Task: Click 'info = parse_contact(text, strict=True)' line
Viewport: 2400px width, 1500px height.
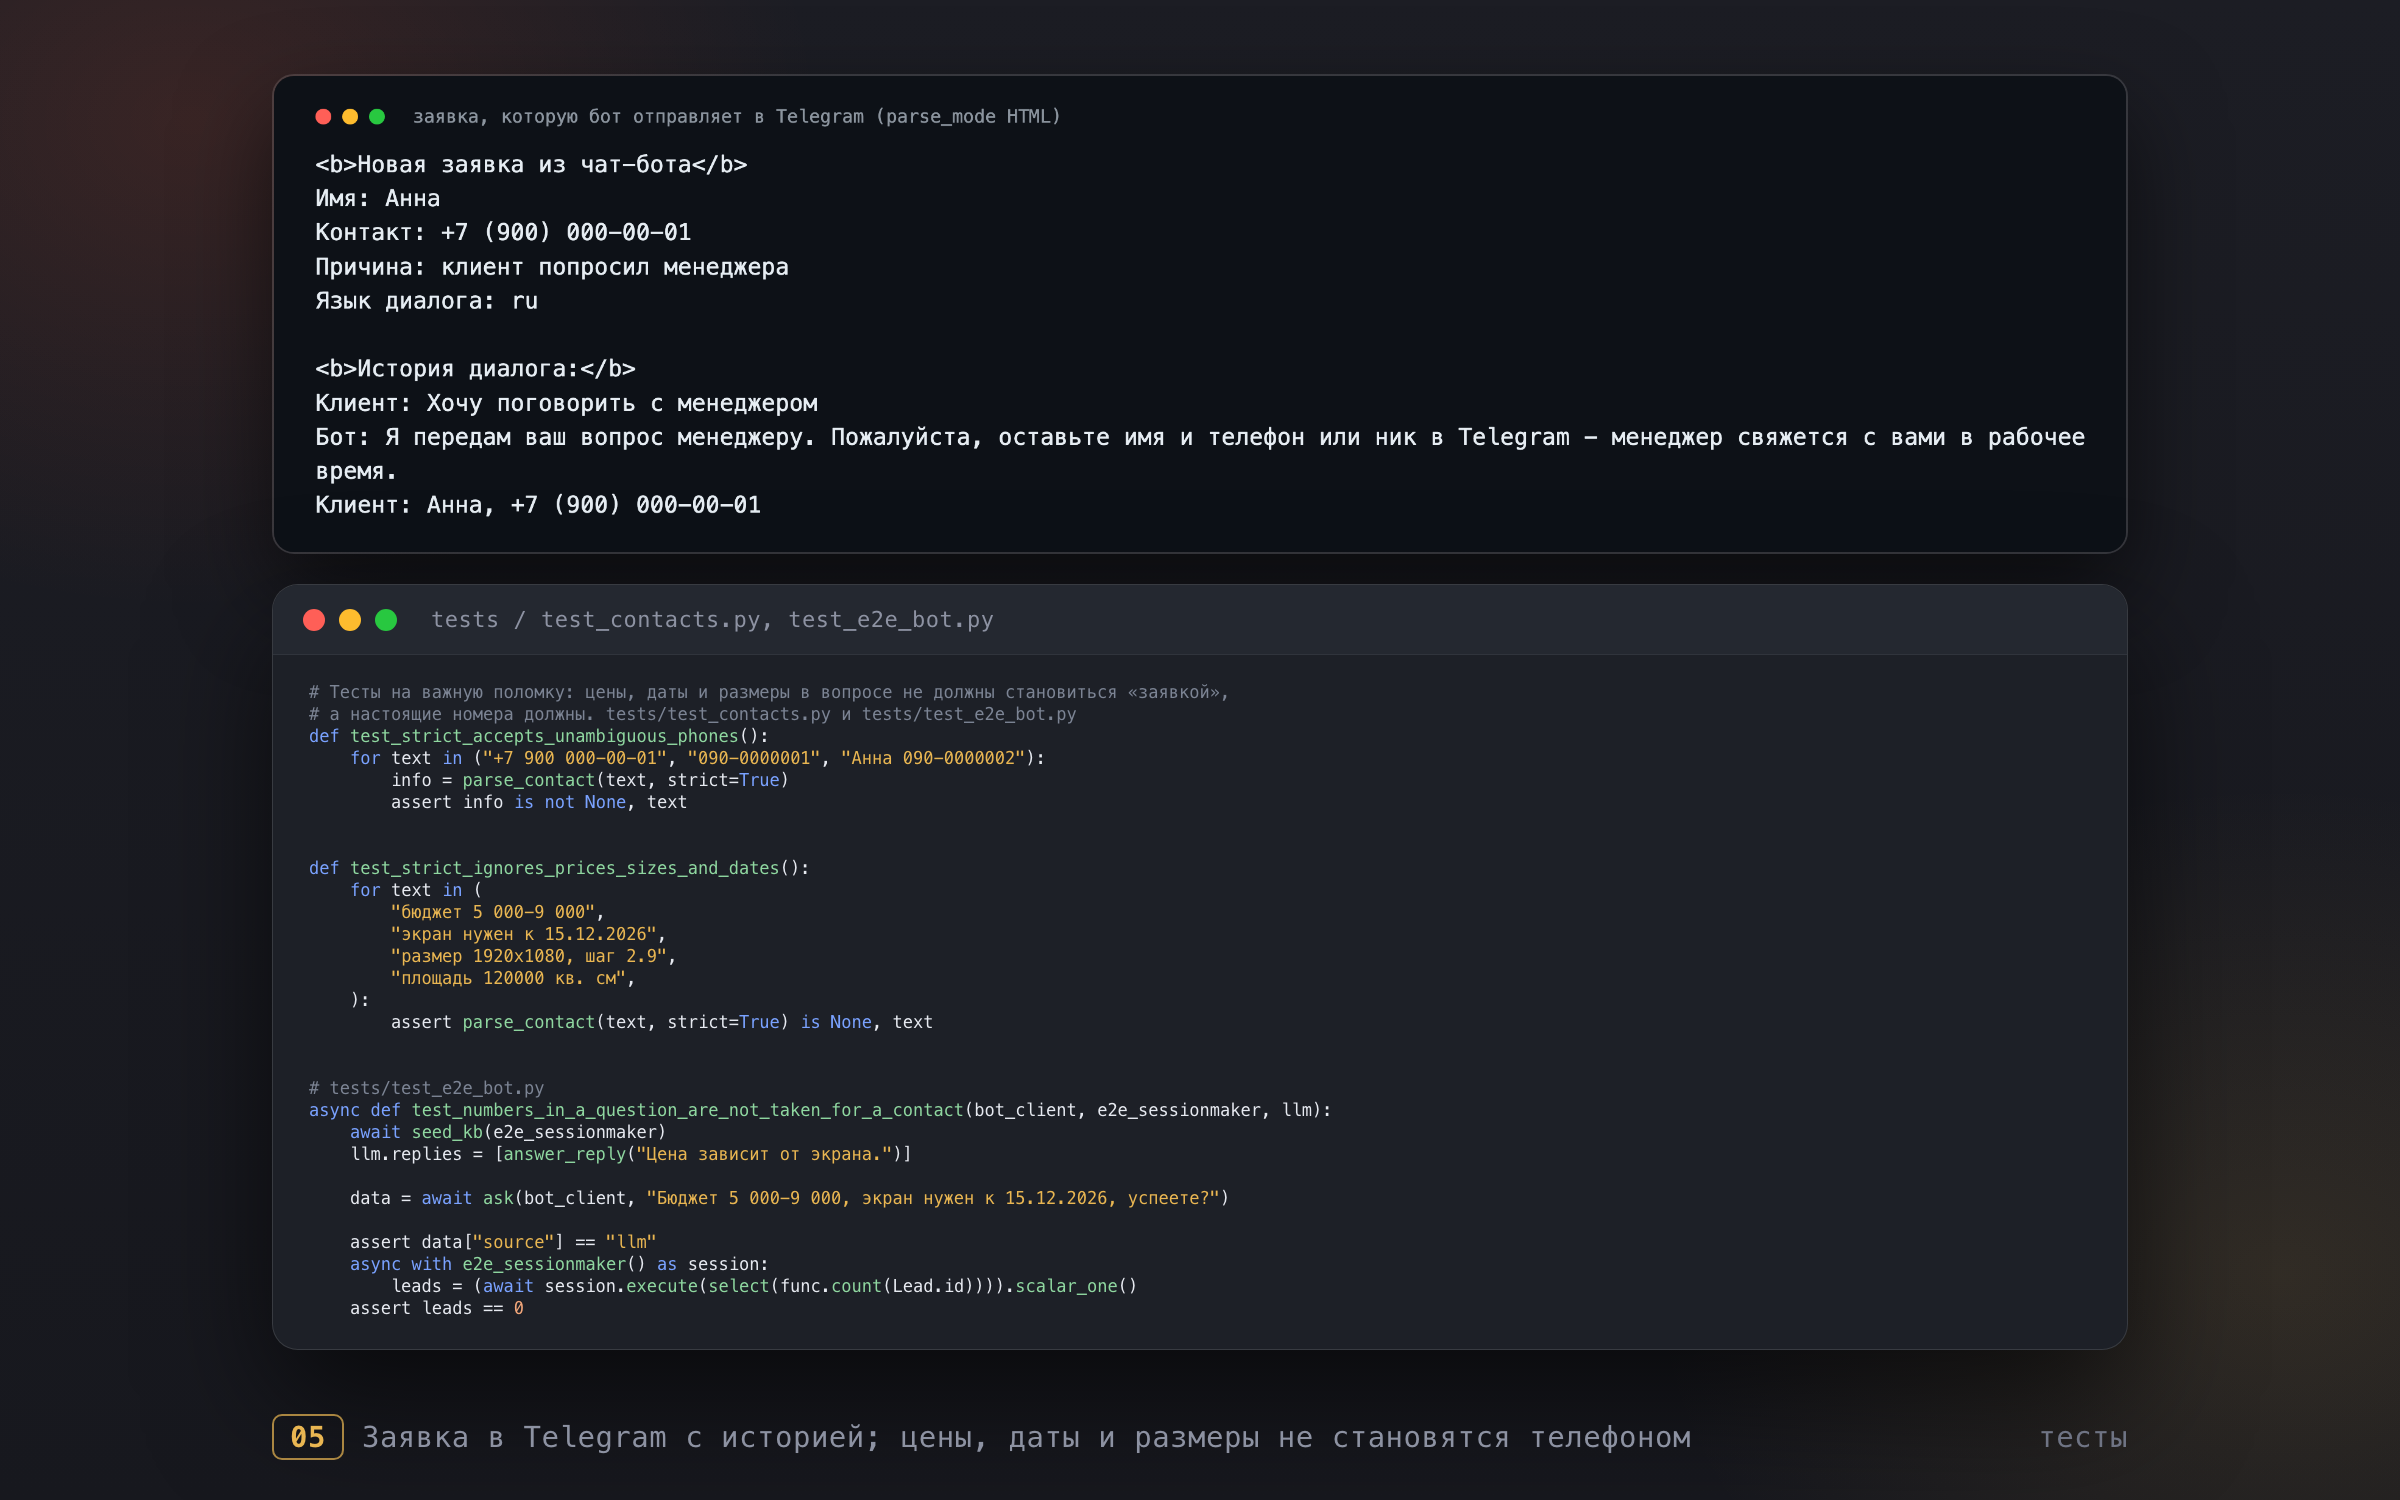Action: pyautogui.click(x=590, y=780)
